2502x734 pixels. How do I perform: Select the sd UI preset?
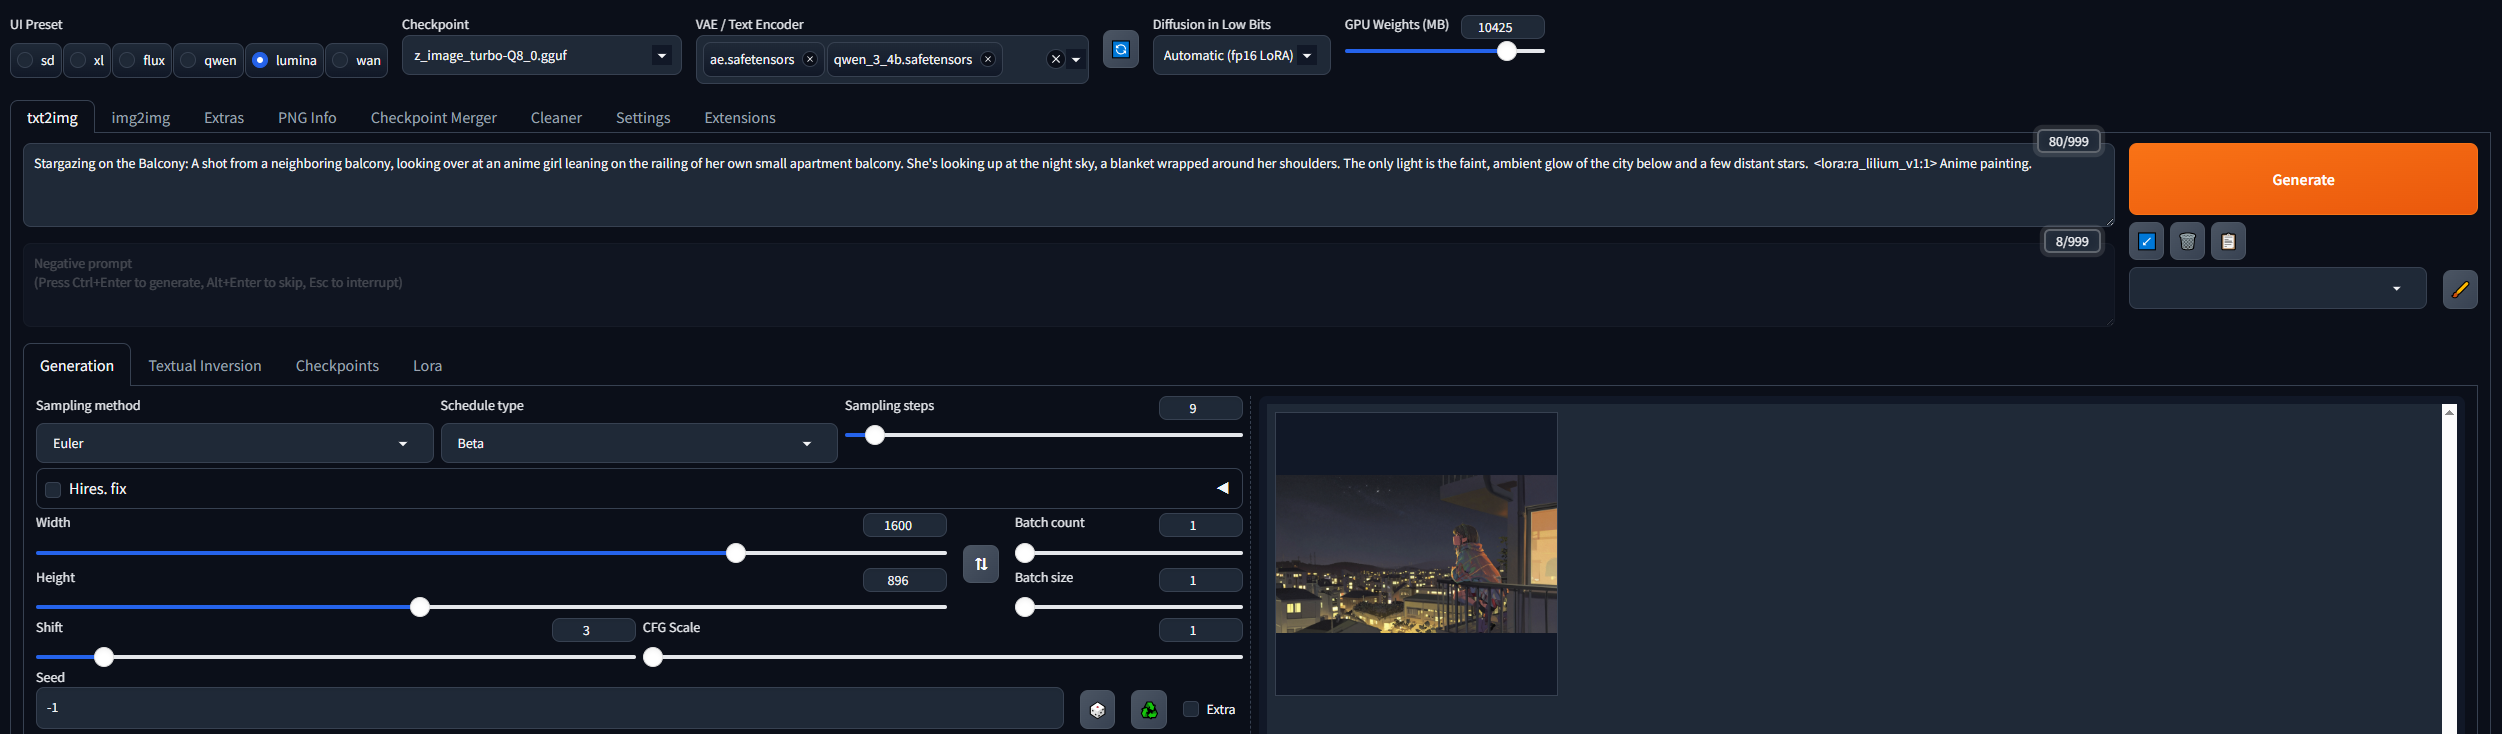36,60
